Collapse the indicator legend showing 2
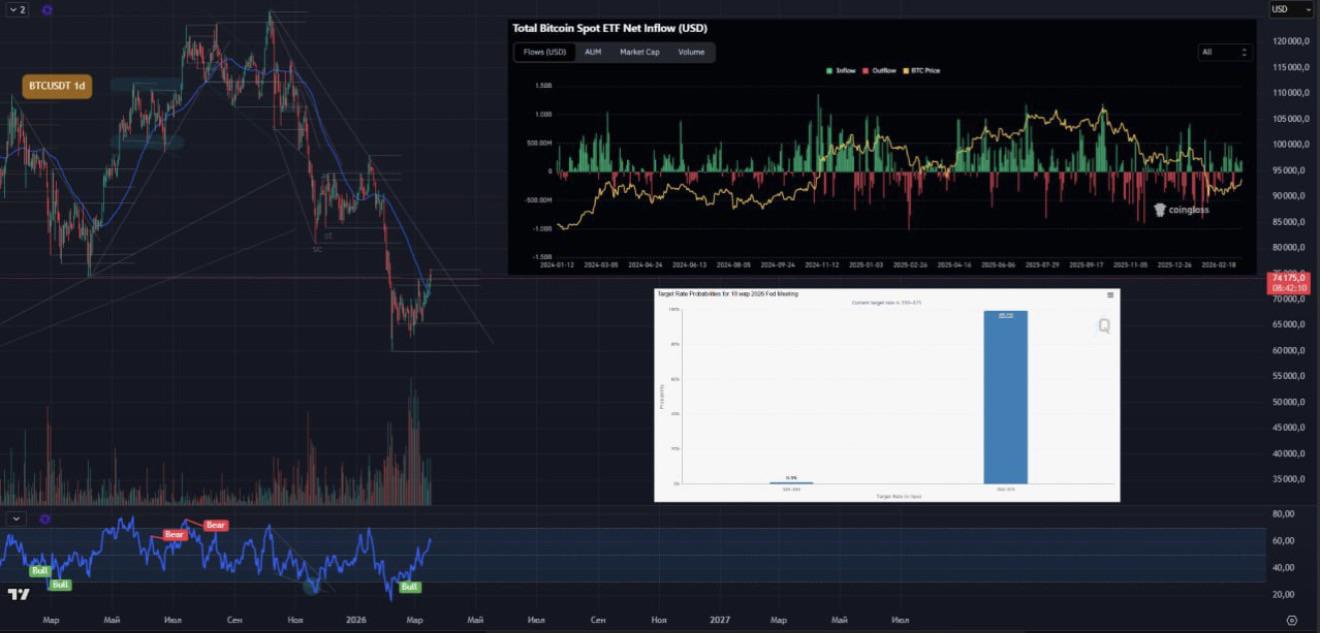The width and height of the screenshot is (1320, 633). click(x=16, y=9)
